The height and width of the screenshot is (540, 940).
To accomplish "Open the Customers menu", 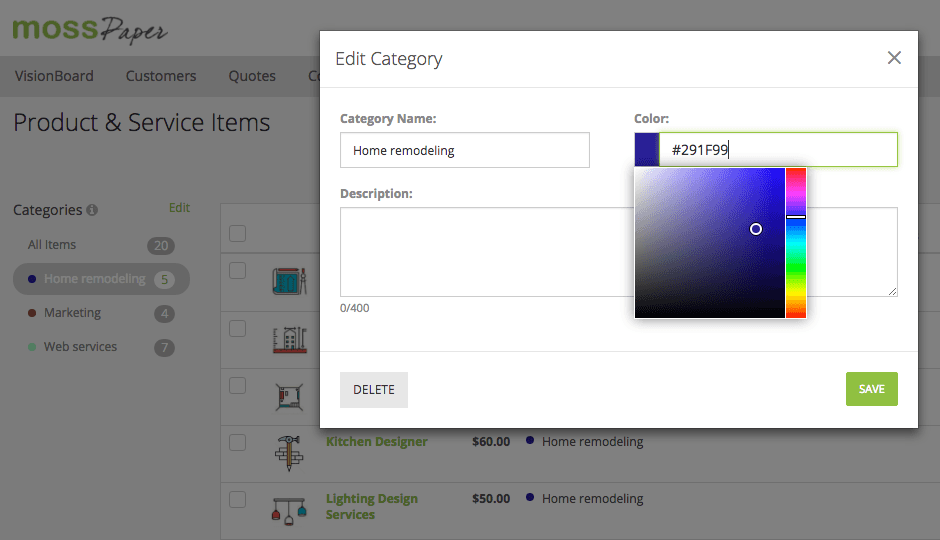I will tap(161, 76).
